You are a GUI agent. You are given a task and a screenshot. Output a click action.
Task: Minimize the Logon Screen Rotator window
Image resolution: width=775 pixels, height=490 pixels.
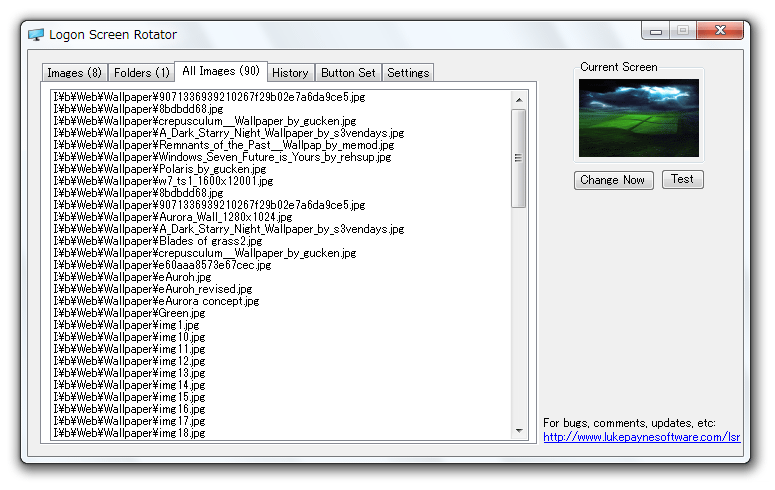[x=656, y=32]
